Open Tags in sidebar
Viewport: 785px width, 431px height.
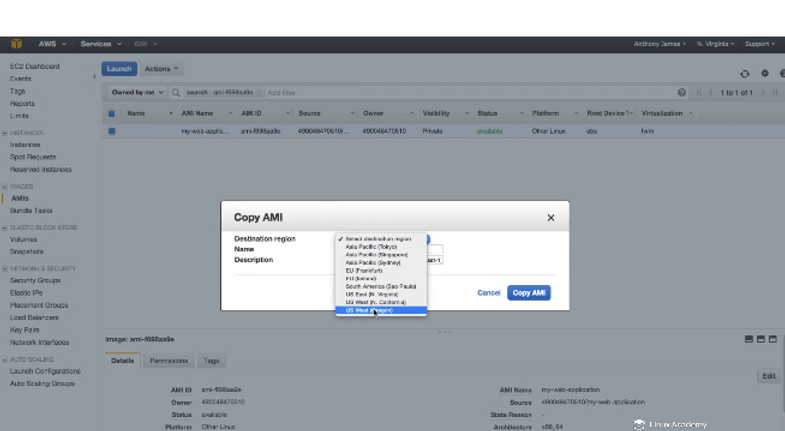18,91
